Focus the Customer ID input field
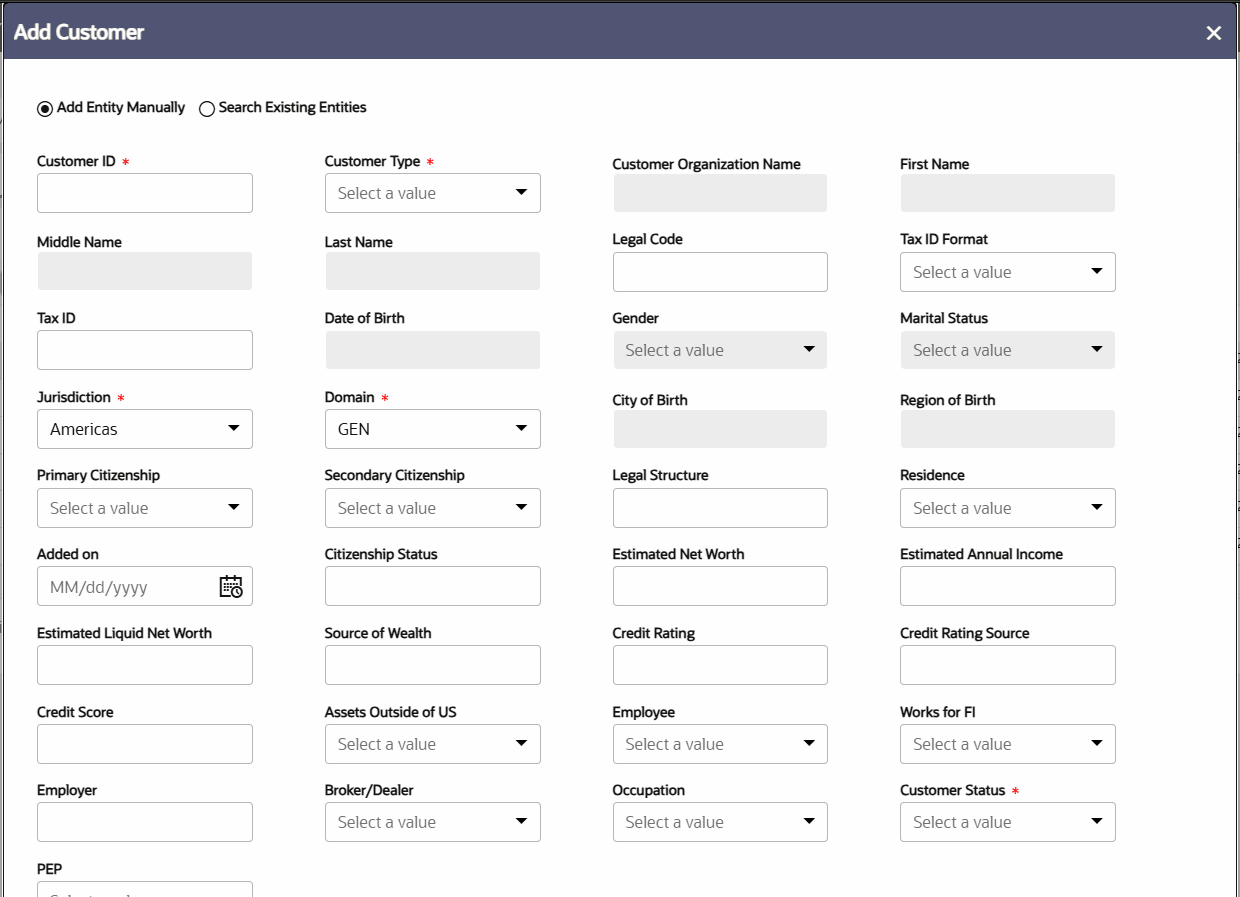Image resolution: width=1240 pixels, height=897 pixels. (x=145, y=193)
